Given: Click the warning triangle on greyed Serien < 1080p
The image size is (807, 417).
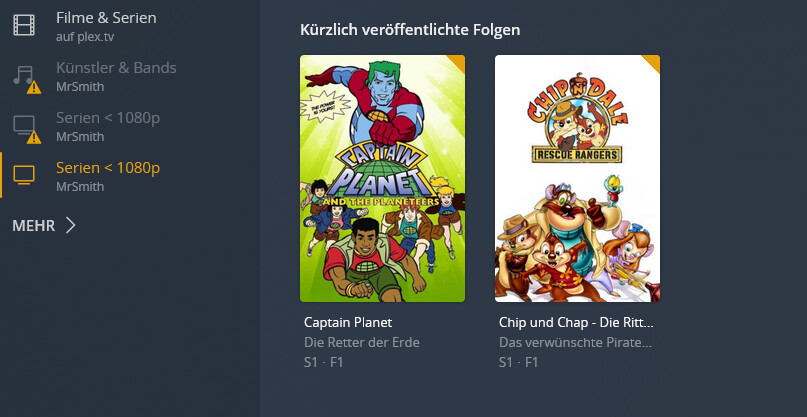Looking at the screenshot, I should pyautogui.click(x=34, y=137).
